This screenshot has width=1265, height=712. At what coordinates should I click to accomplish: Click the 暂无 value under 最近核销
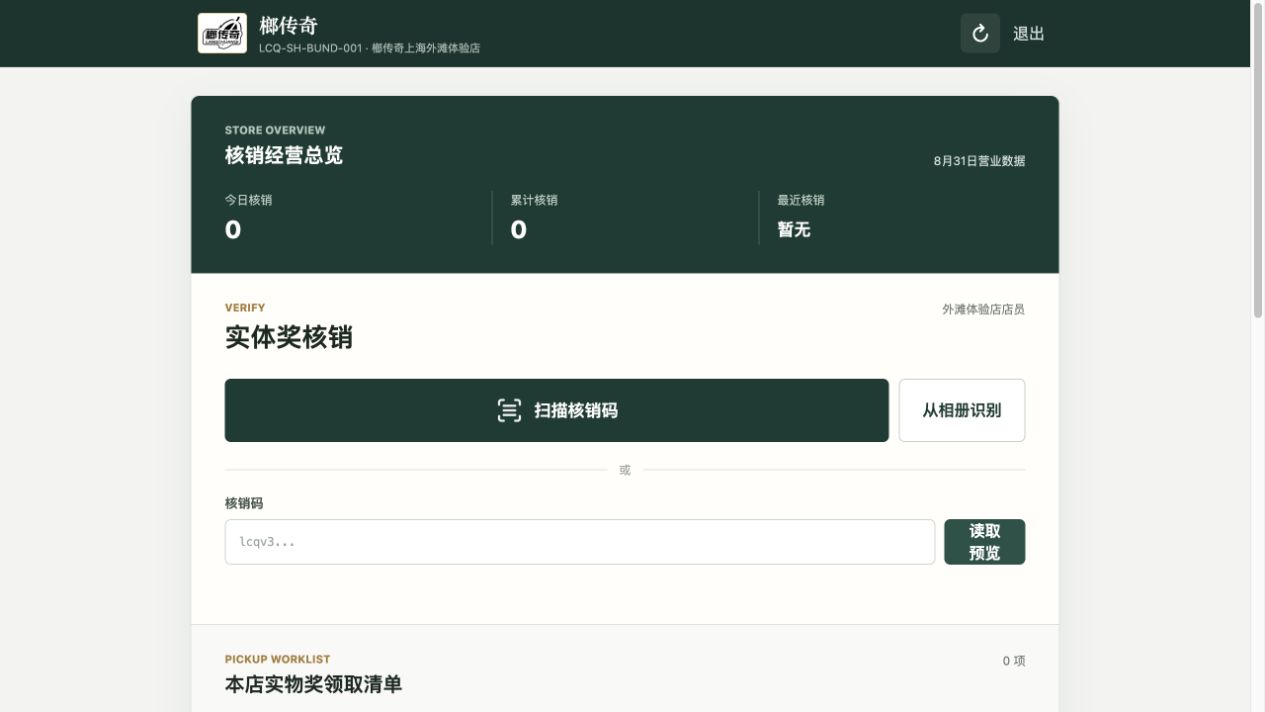tap(794, 230)
